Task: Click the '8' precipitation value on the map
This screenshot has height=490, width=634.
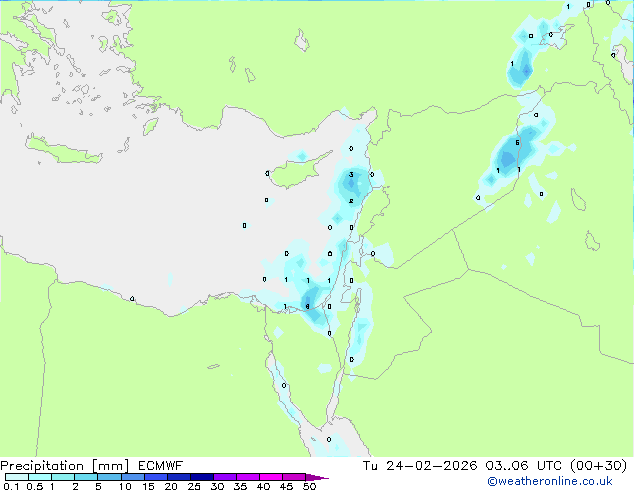Action: click(307, 306)
